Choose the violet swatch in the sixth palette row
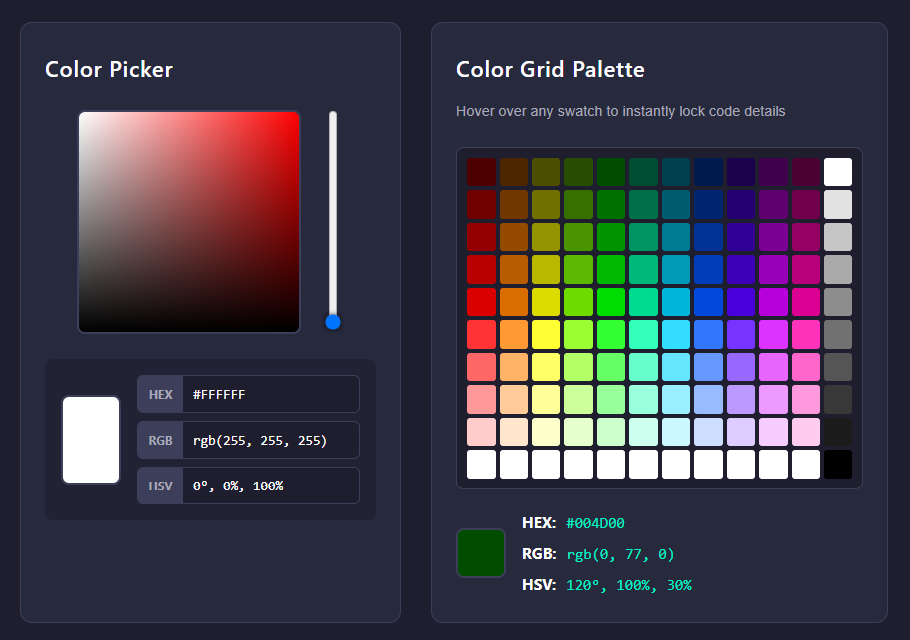Viewport: 910px width, 640px height. pos(741,335)
